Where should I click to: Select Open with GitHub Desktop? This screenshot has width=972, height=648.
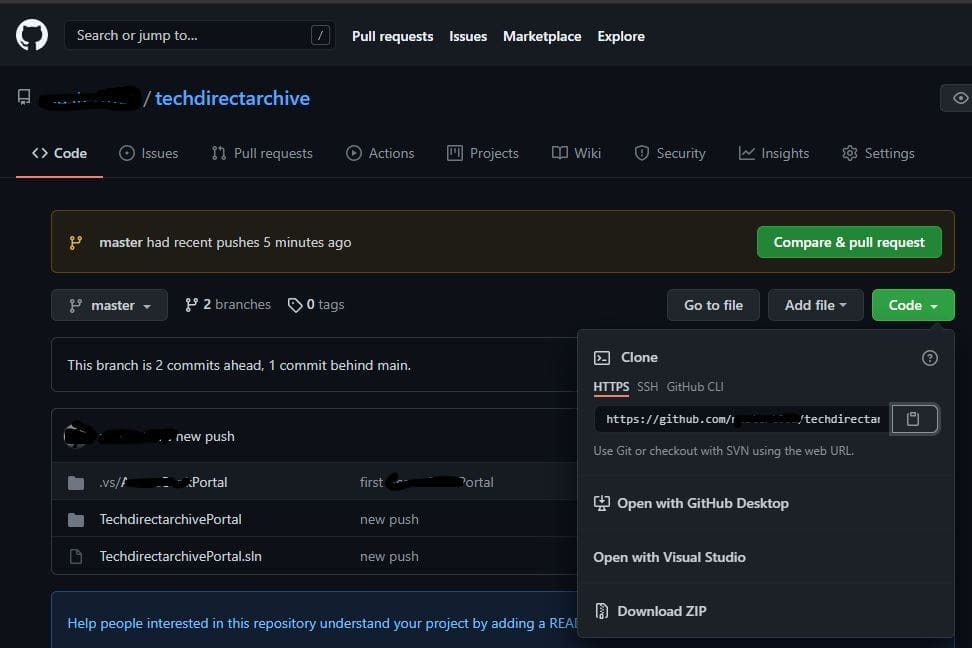pyautogui.click(x=702, y=503)
